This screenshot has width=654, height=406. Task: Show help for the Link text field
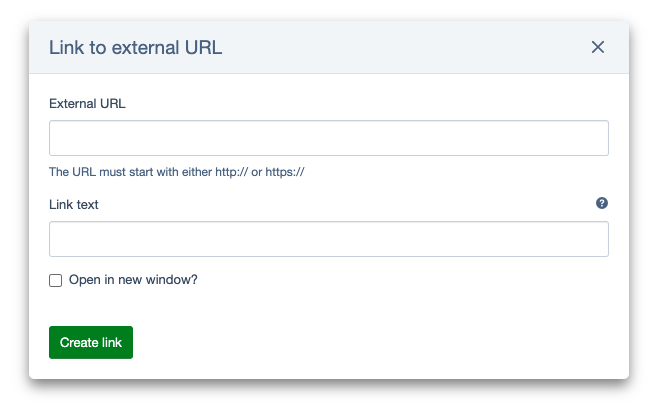(602, 203)
